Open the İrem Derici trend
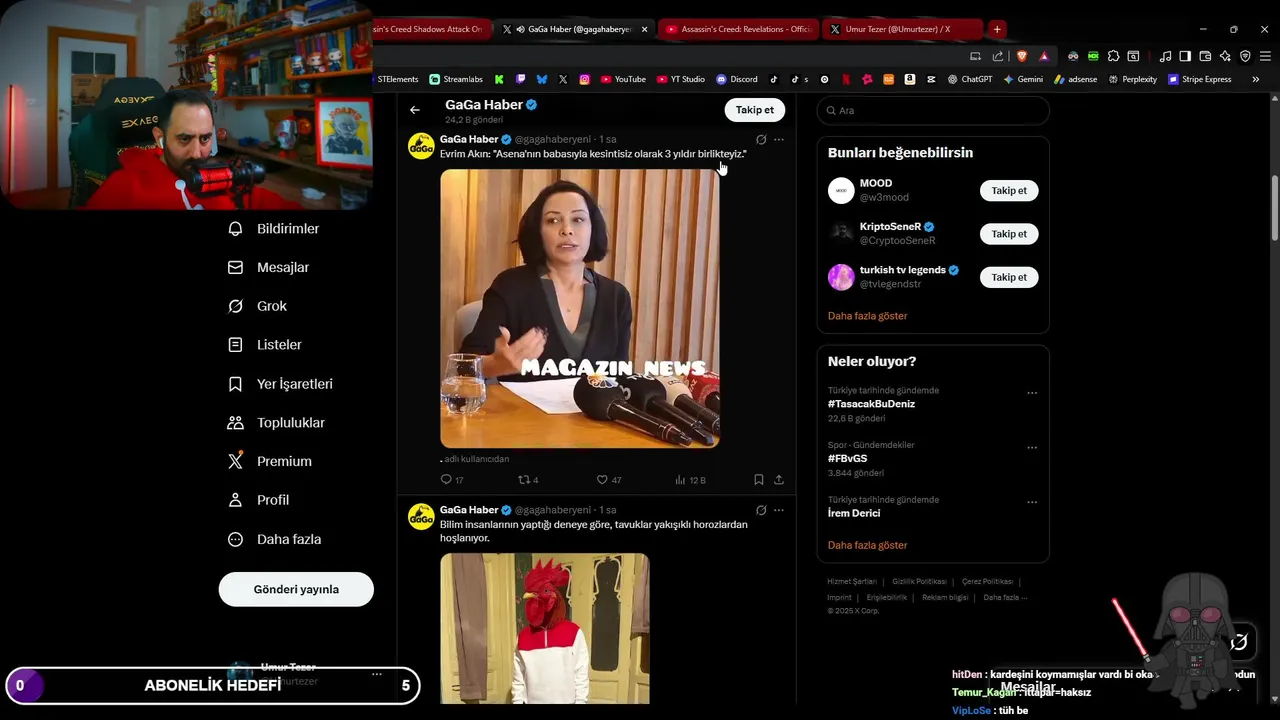 coord(854,513)
